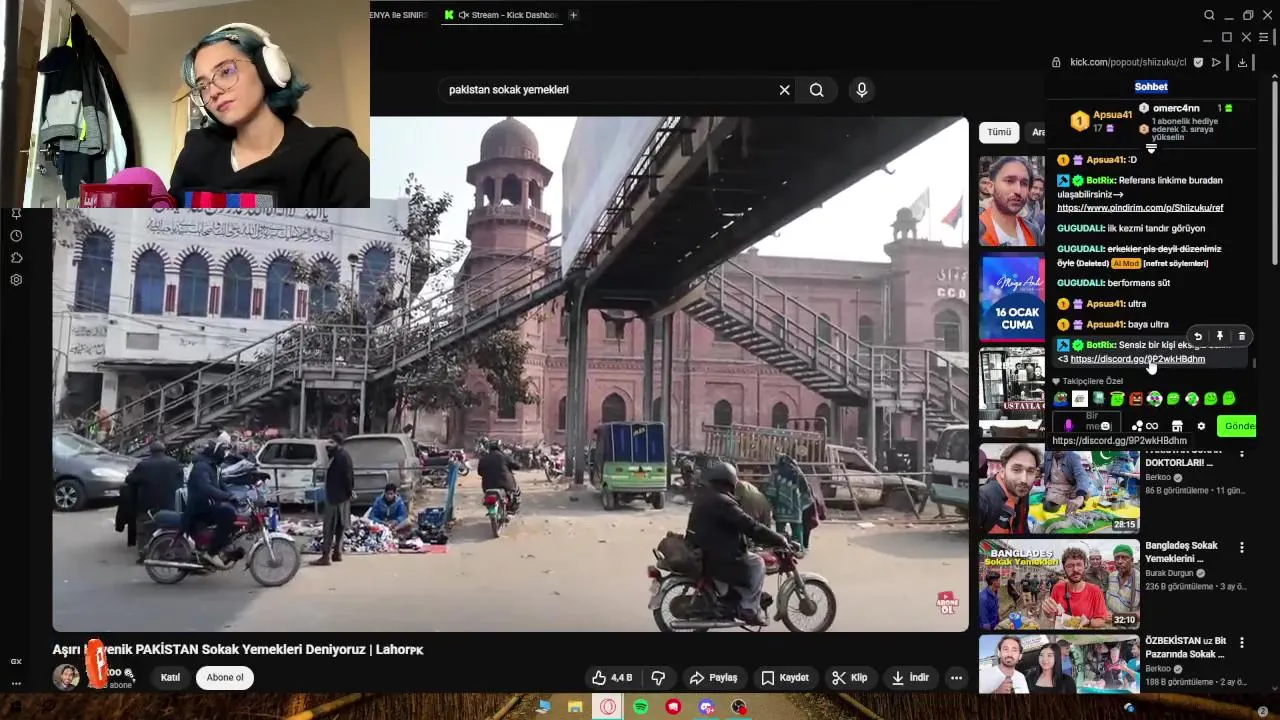Open the Bangladeş Sokak Yemekleri thumbnail
The height and width of the screenshot is (720, 1280).
click(x=1059, y=584)
